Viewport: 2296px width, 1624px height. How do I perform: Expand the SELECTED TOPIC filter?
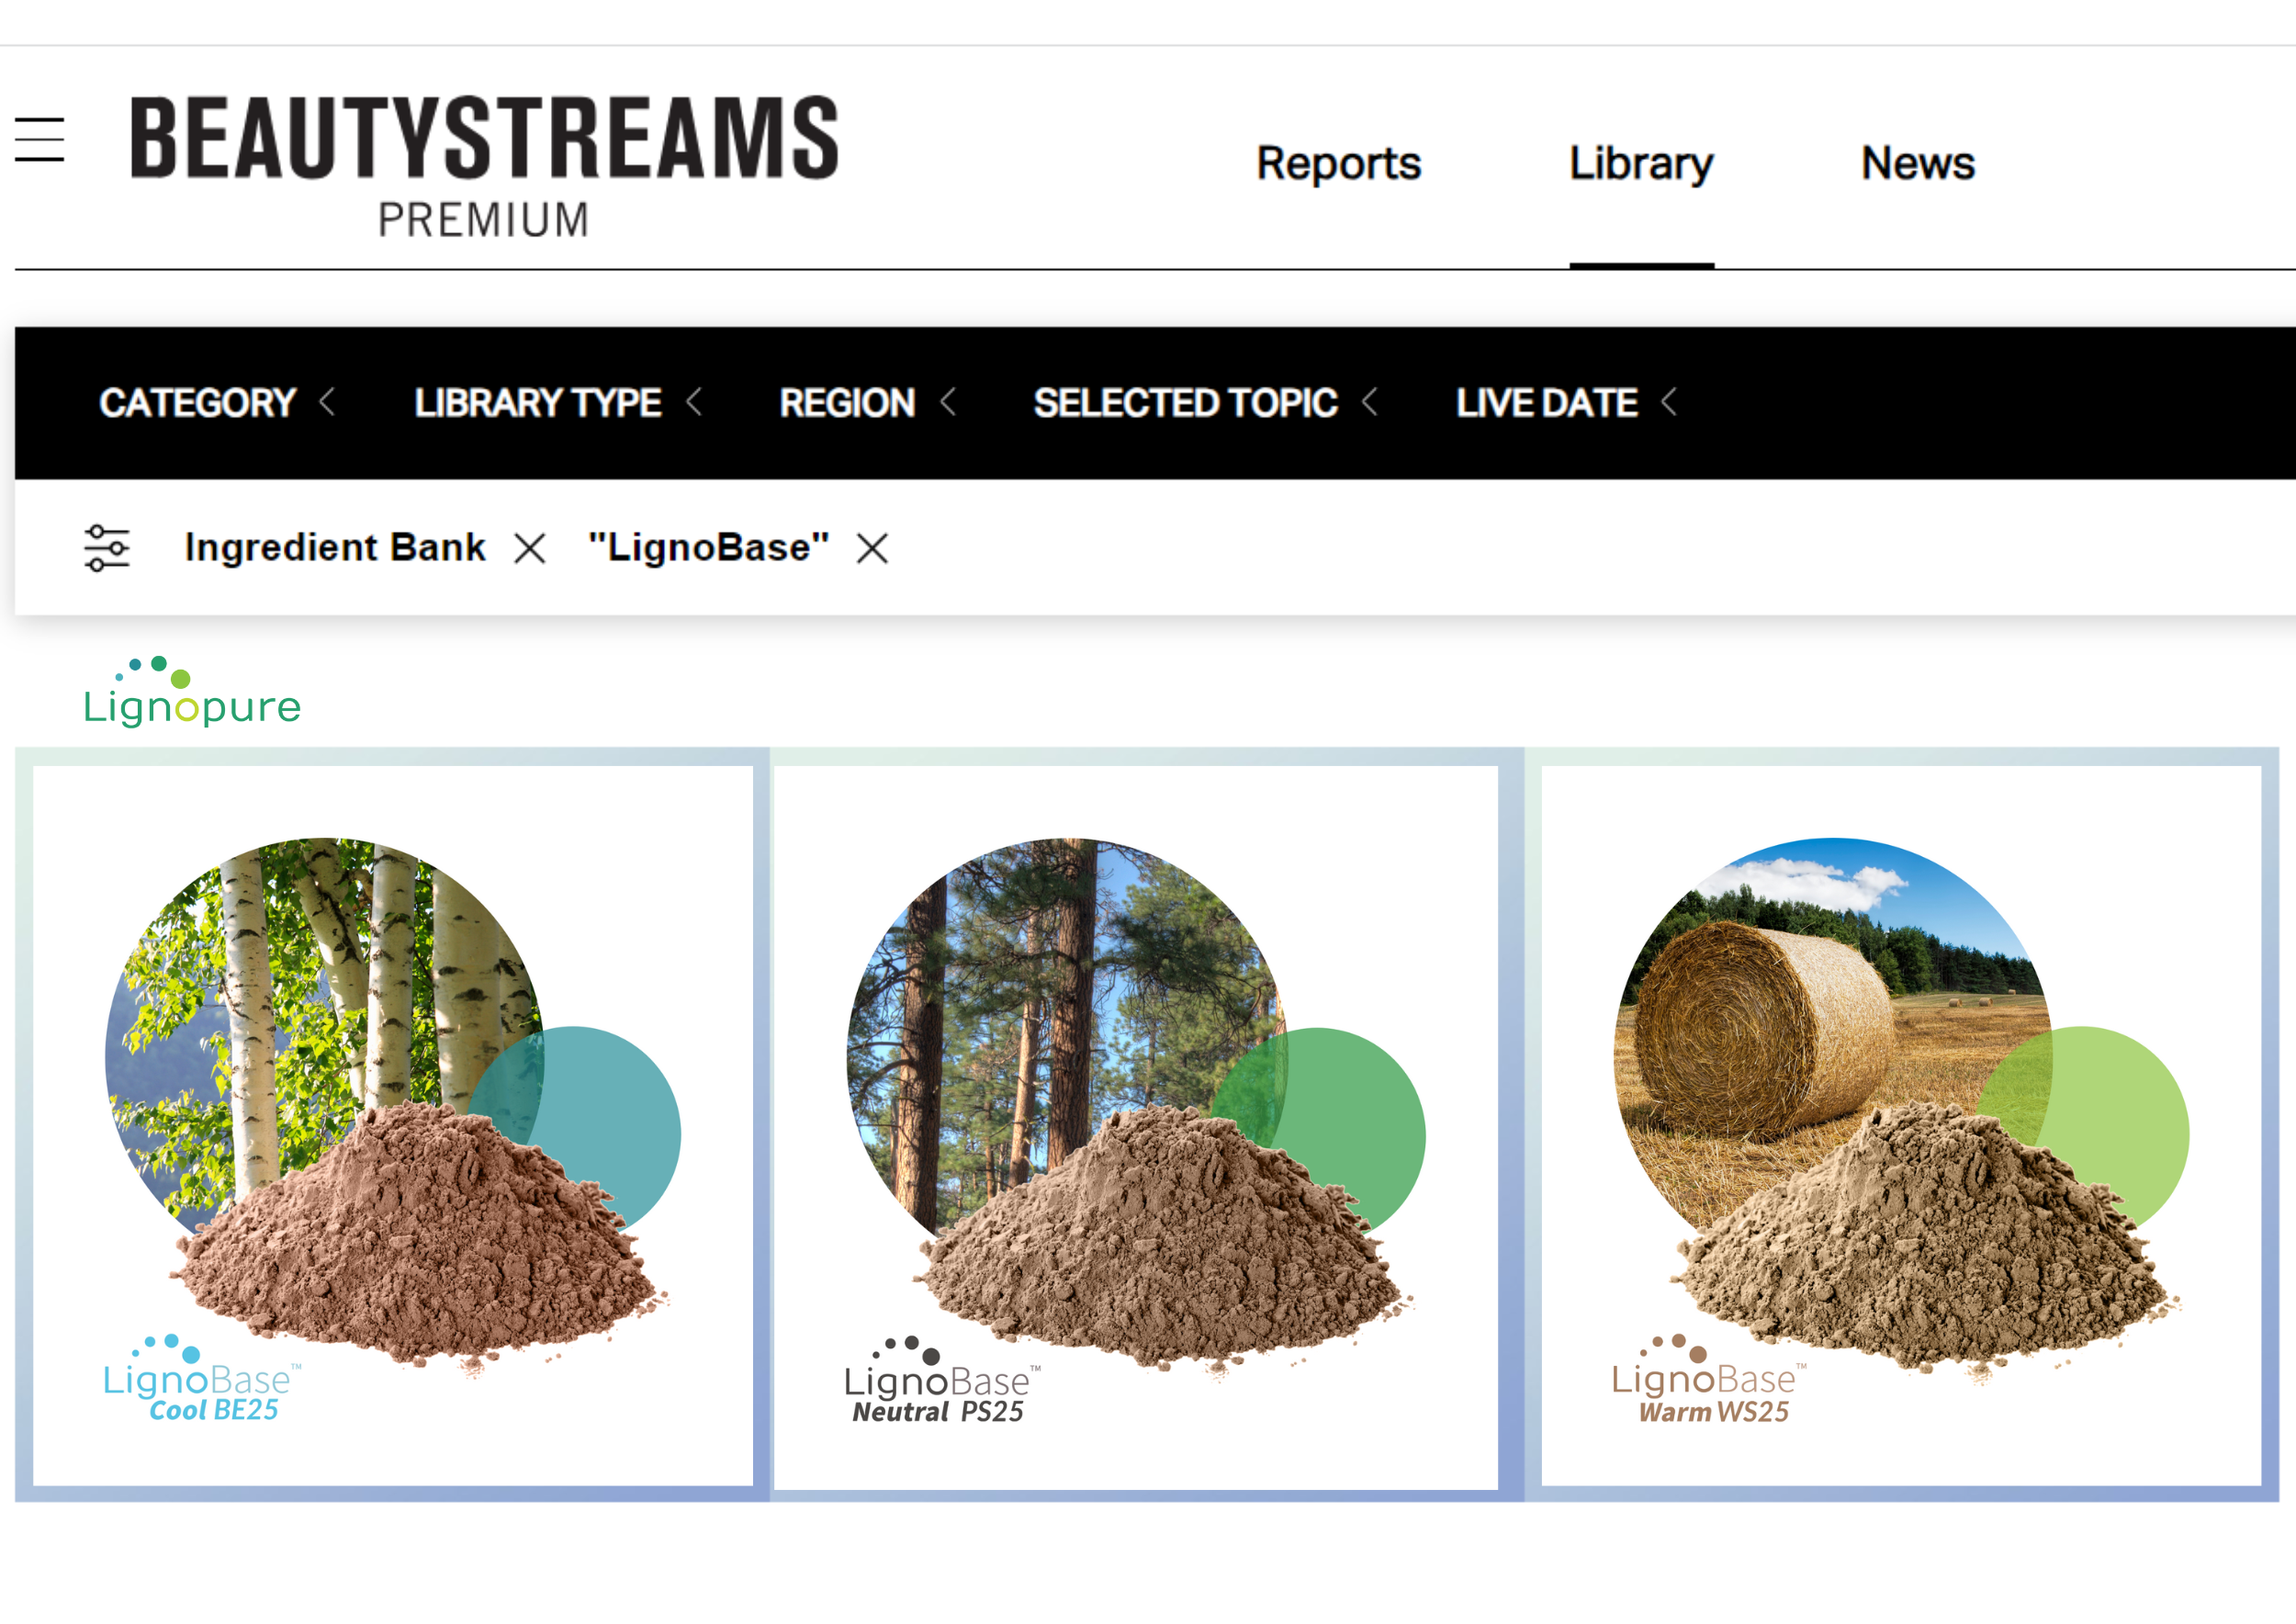click(1205, 403)
